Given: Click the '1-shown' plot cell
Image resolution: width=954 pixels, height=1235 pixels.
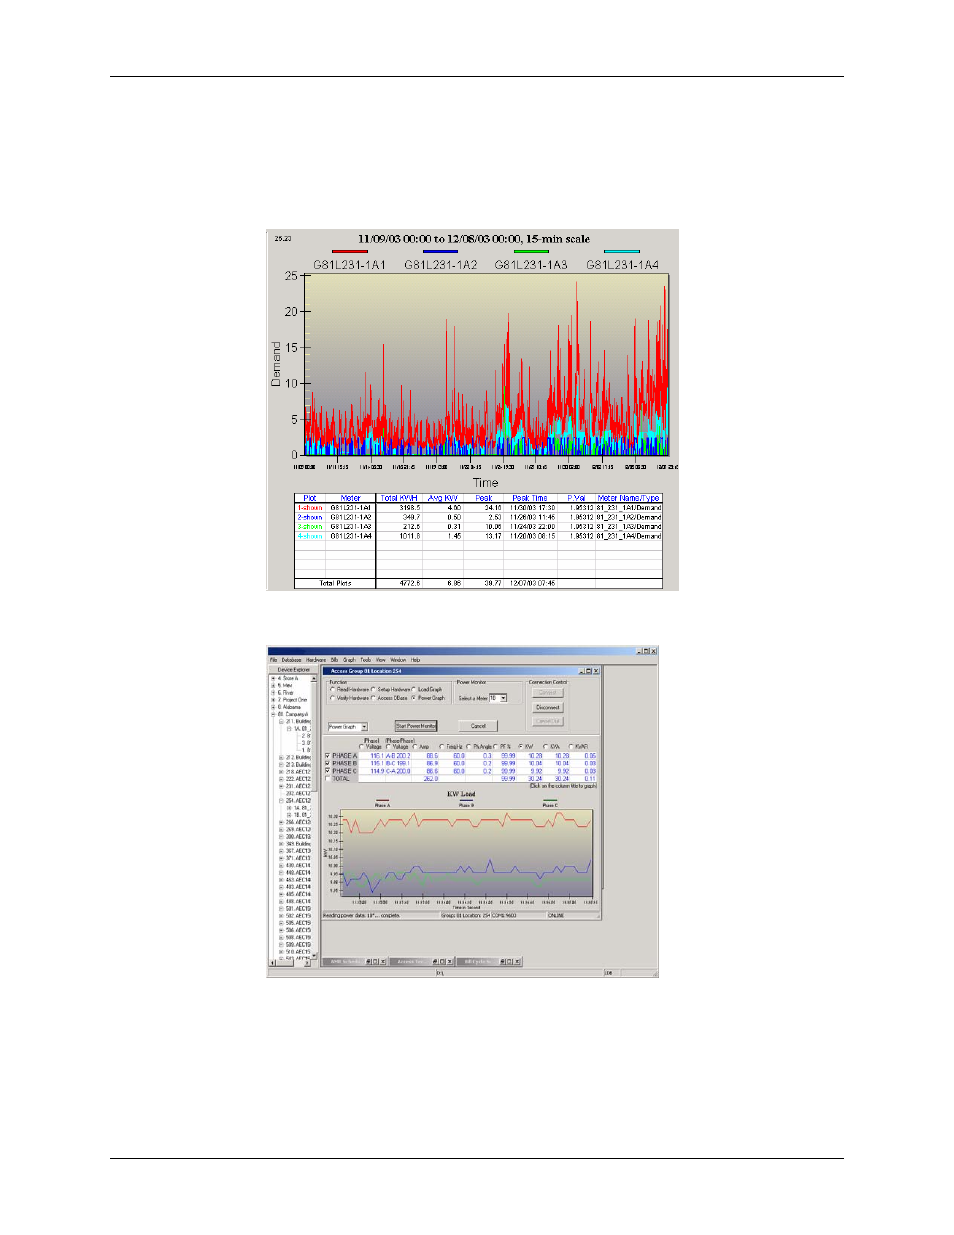Looking at the screenshot, I should point(309,508).
